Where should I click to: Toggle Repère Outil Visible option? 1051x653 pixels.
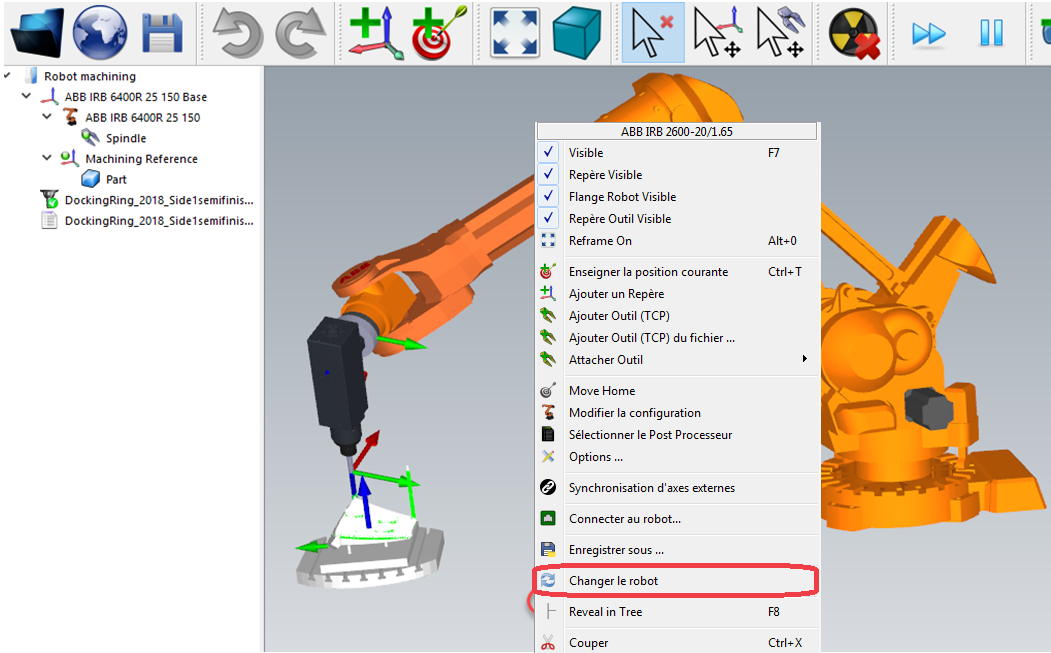tap(678, 219)
